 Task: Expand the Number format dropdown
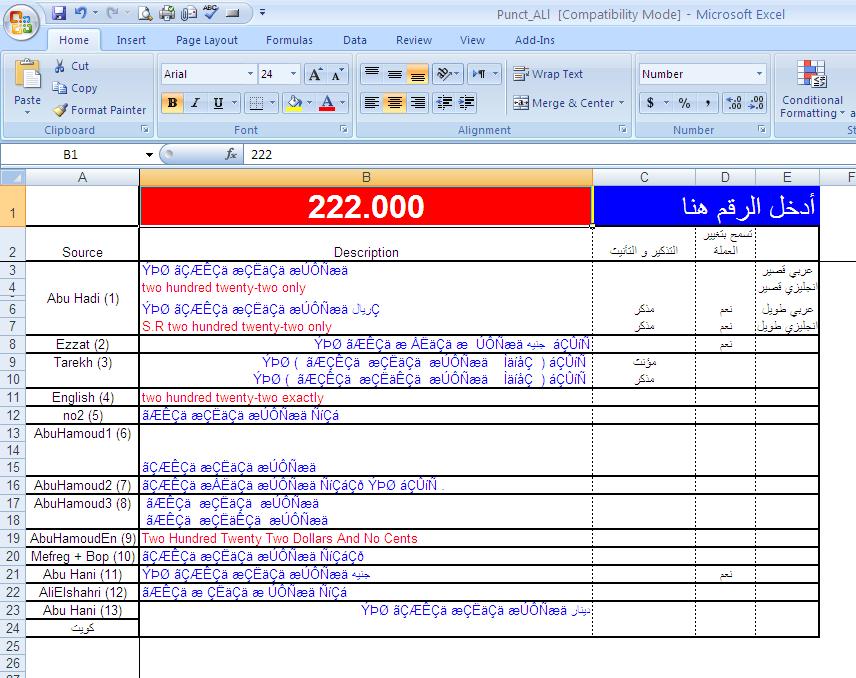759,74
